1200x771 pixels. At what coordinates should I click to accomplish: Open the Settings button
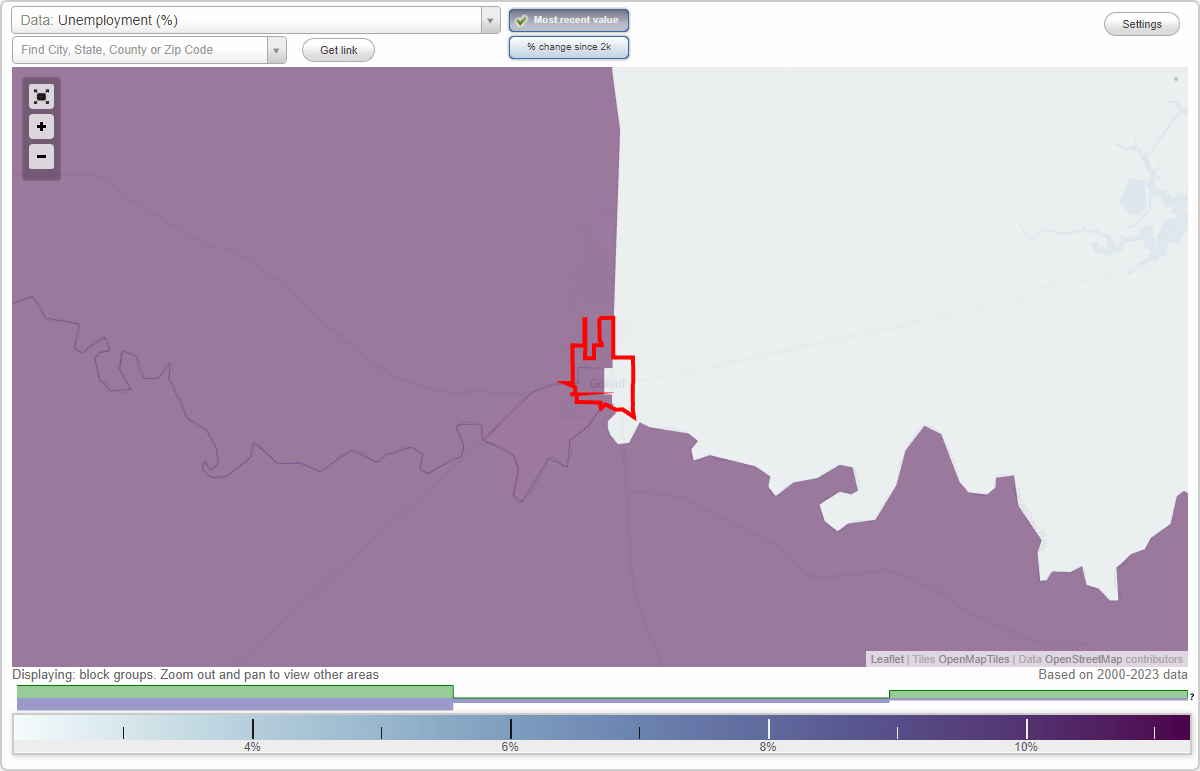point(1142,25)
